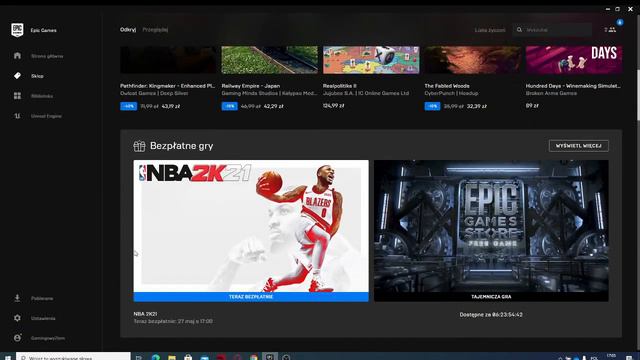This screenshot has width=640, height=360.
Task: Click the Bezpłatne gry heading
Action: pyautogui.click(x=182, y=146)
